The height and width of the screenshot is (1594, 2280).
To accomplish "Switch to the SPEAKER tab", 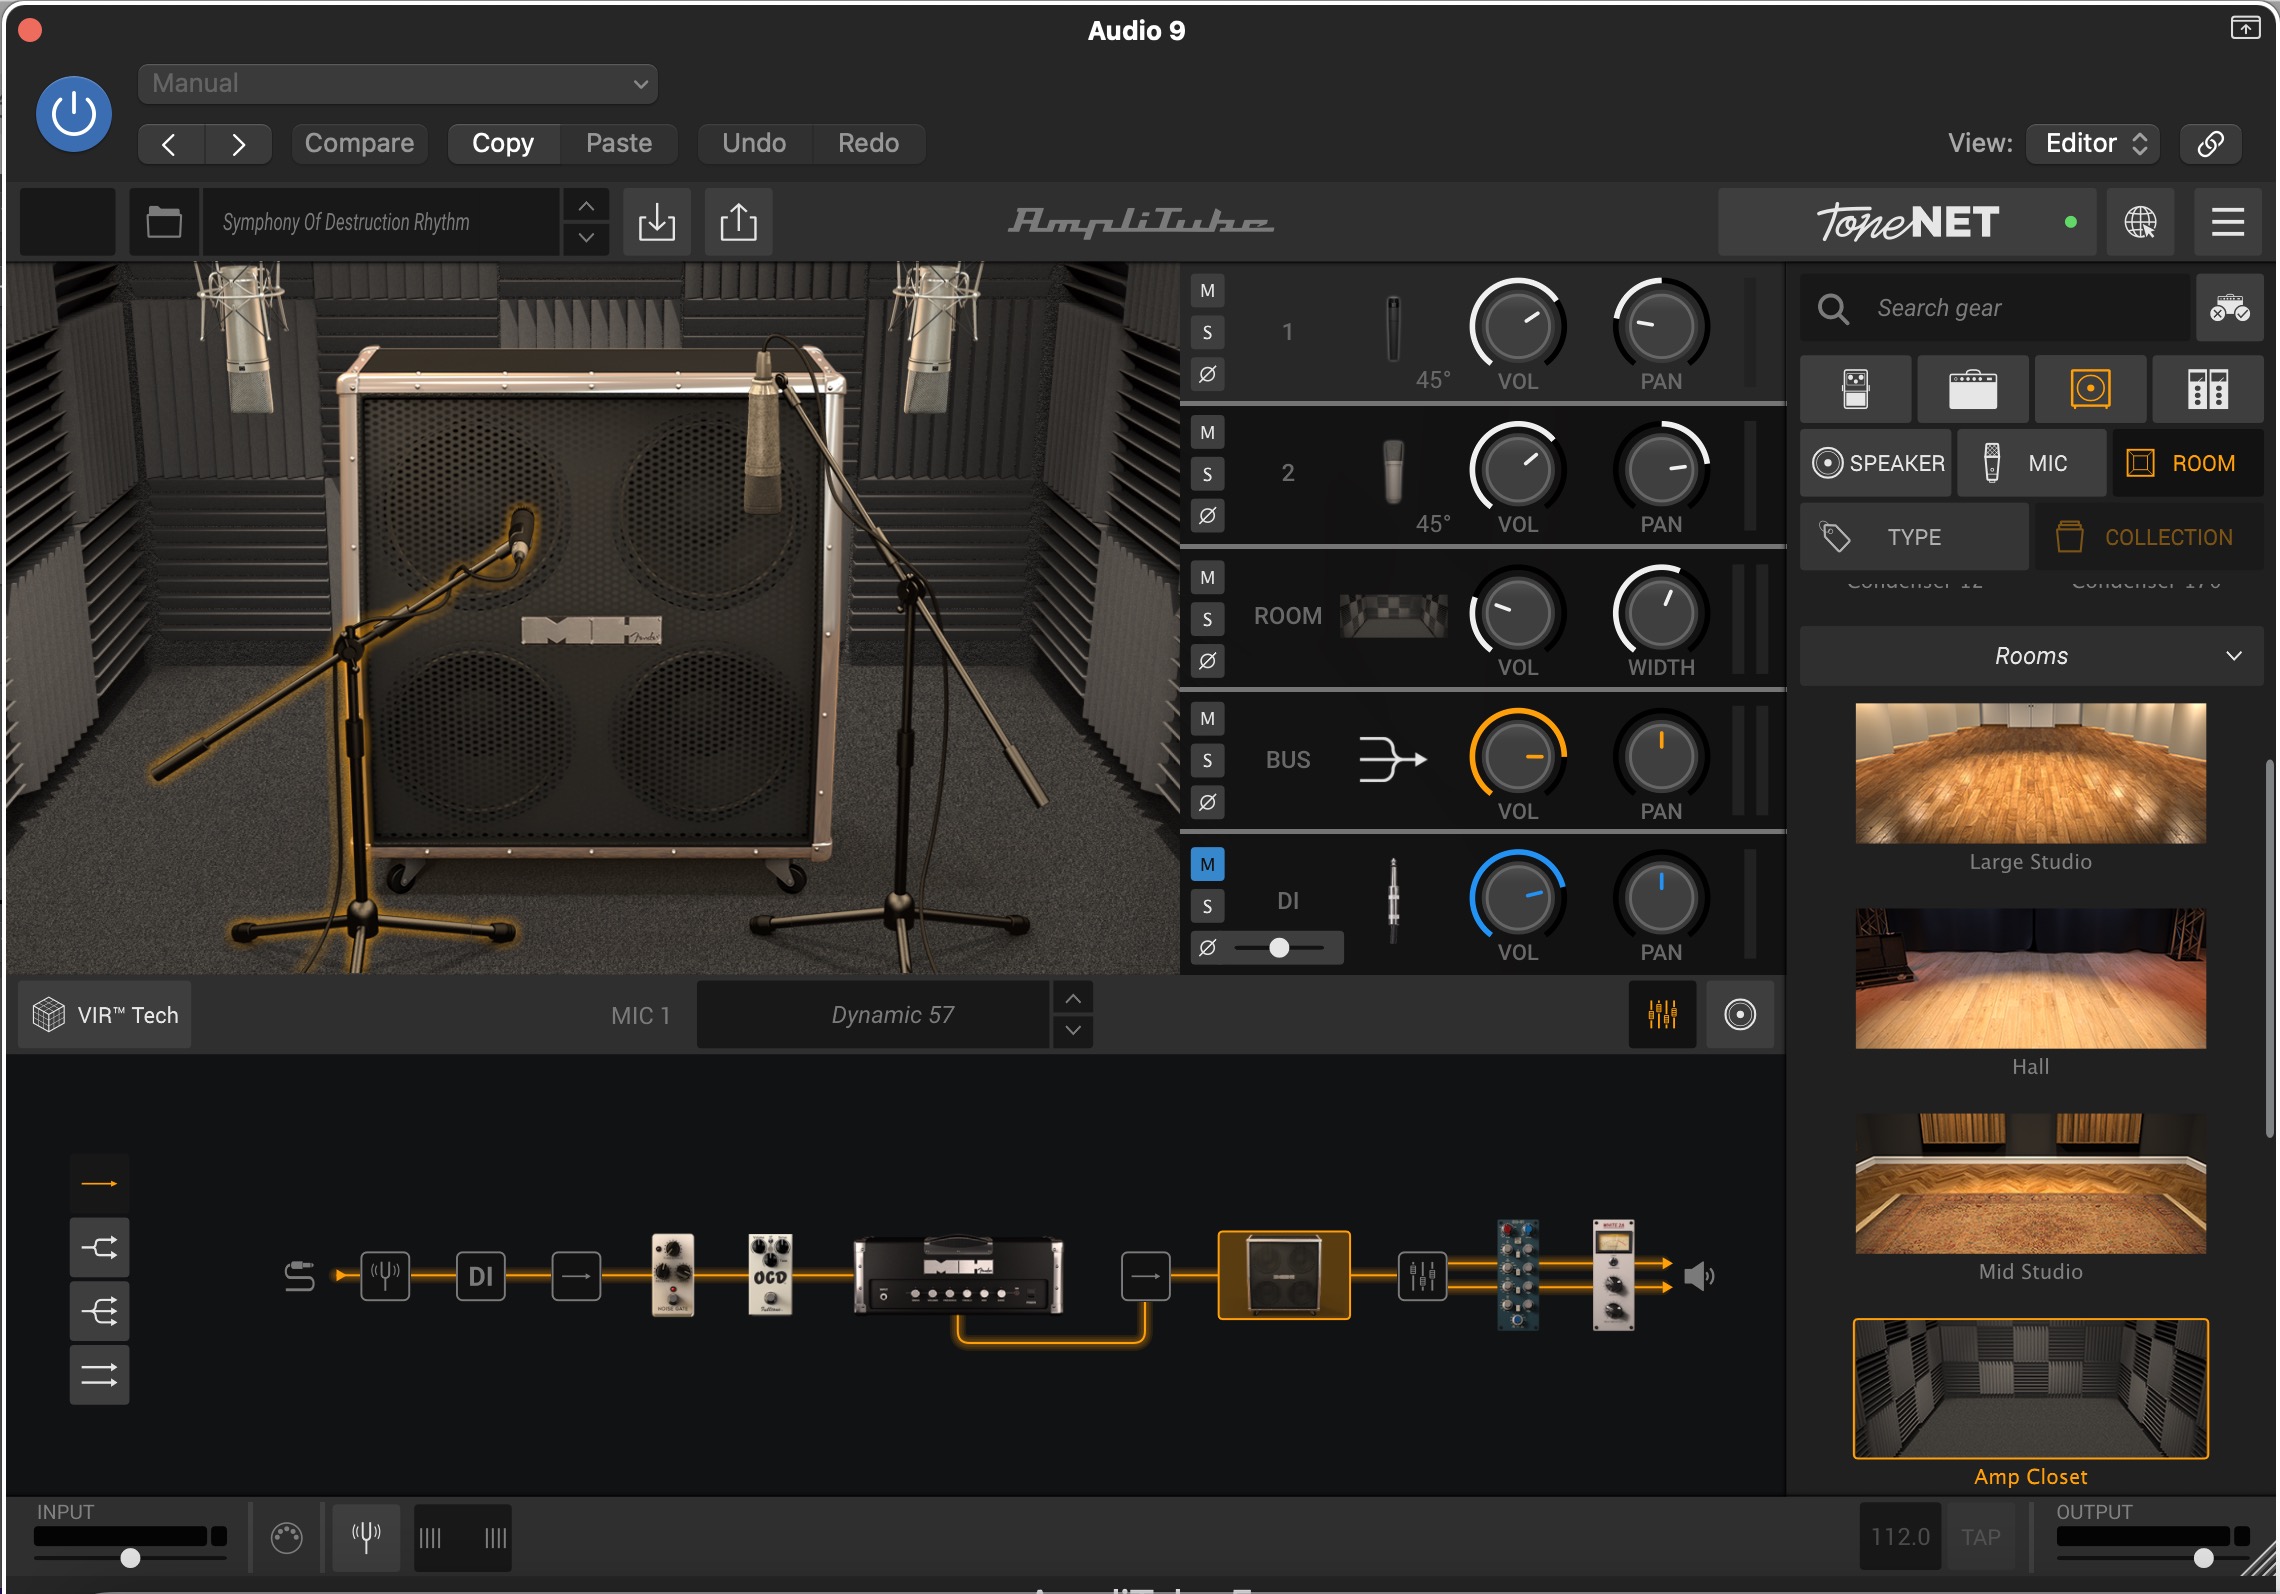I will (x=1877, y=463).
